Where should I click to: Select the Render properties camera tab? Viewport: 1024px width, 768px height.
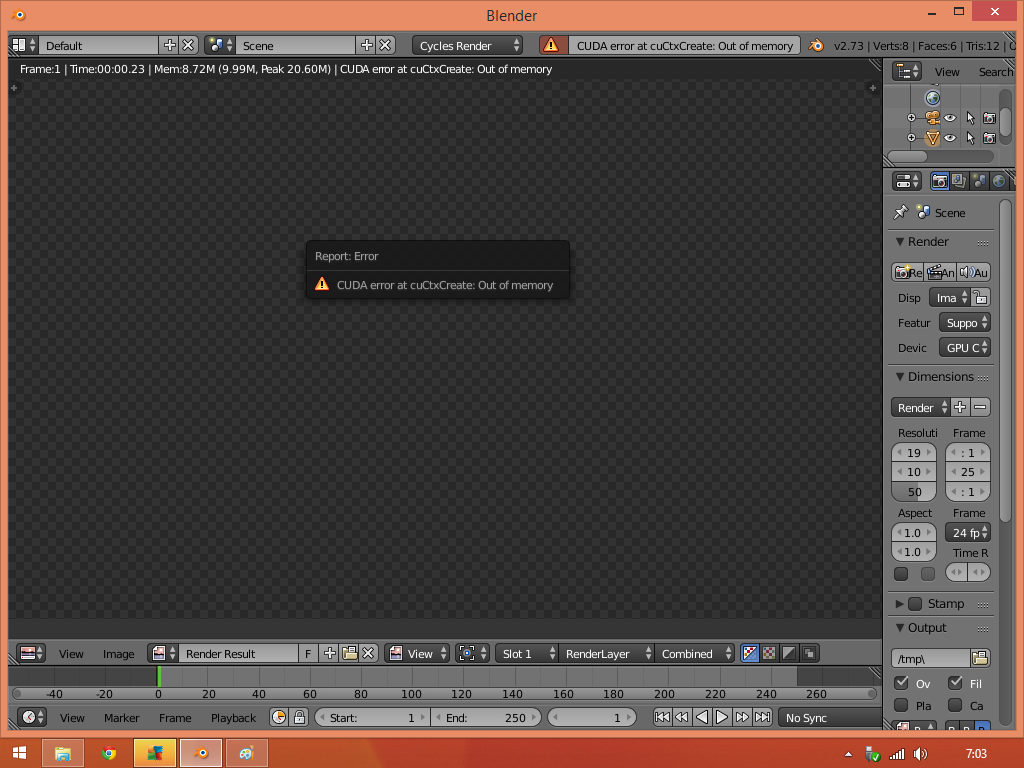(940, 181)
